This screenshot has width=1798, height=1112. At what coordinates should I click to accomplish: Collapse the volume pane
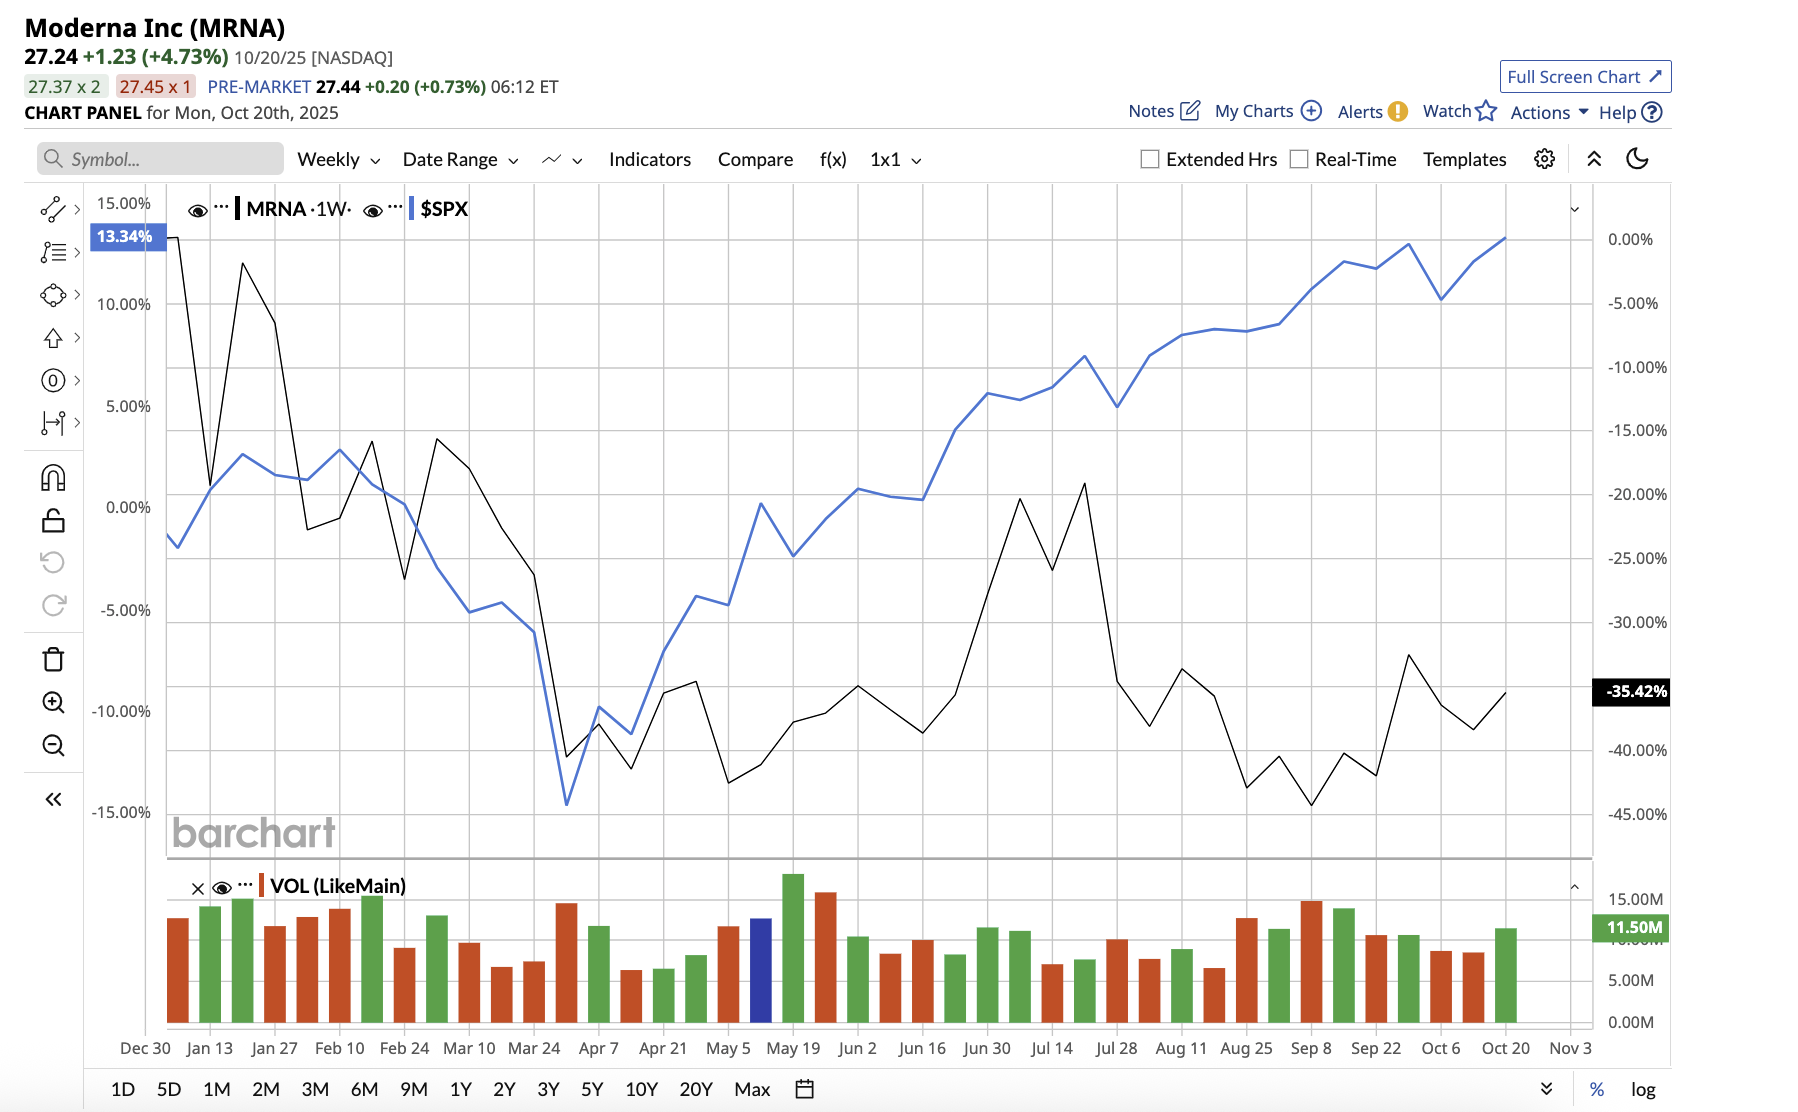pos(1575,887)
